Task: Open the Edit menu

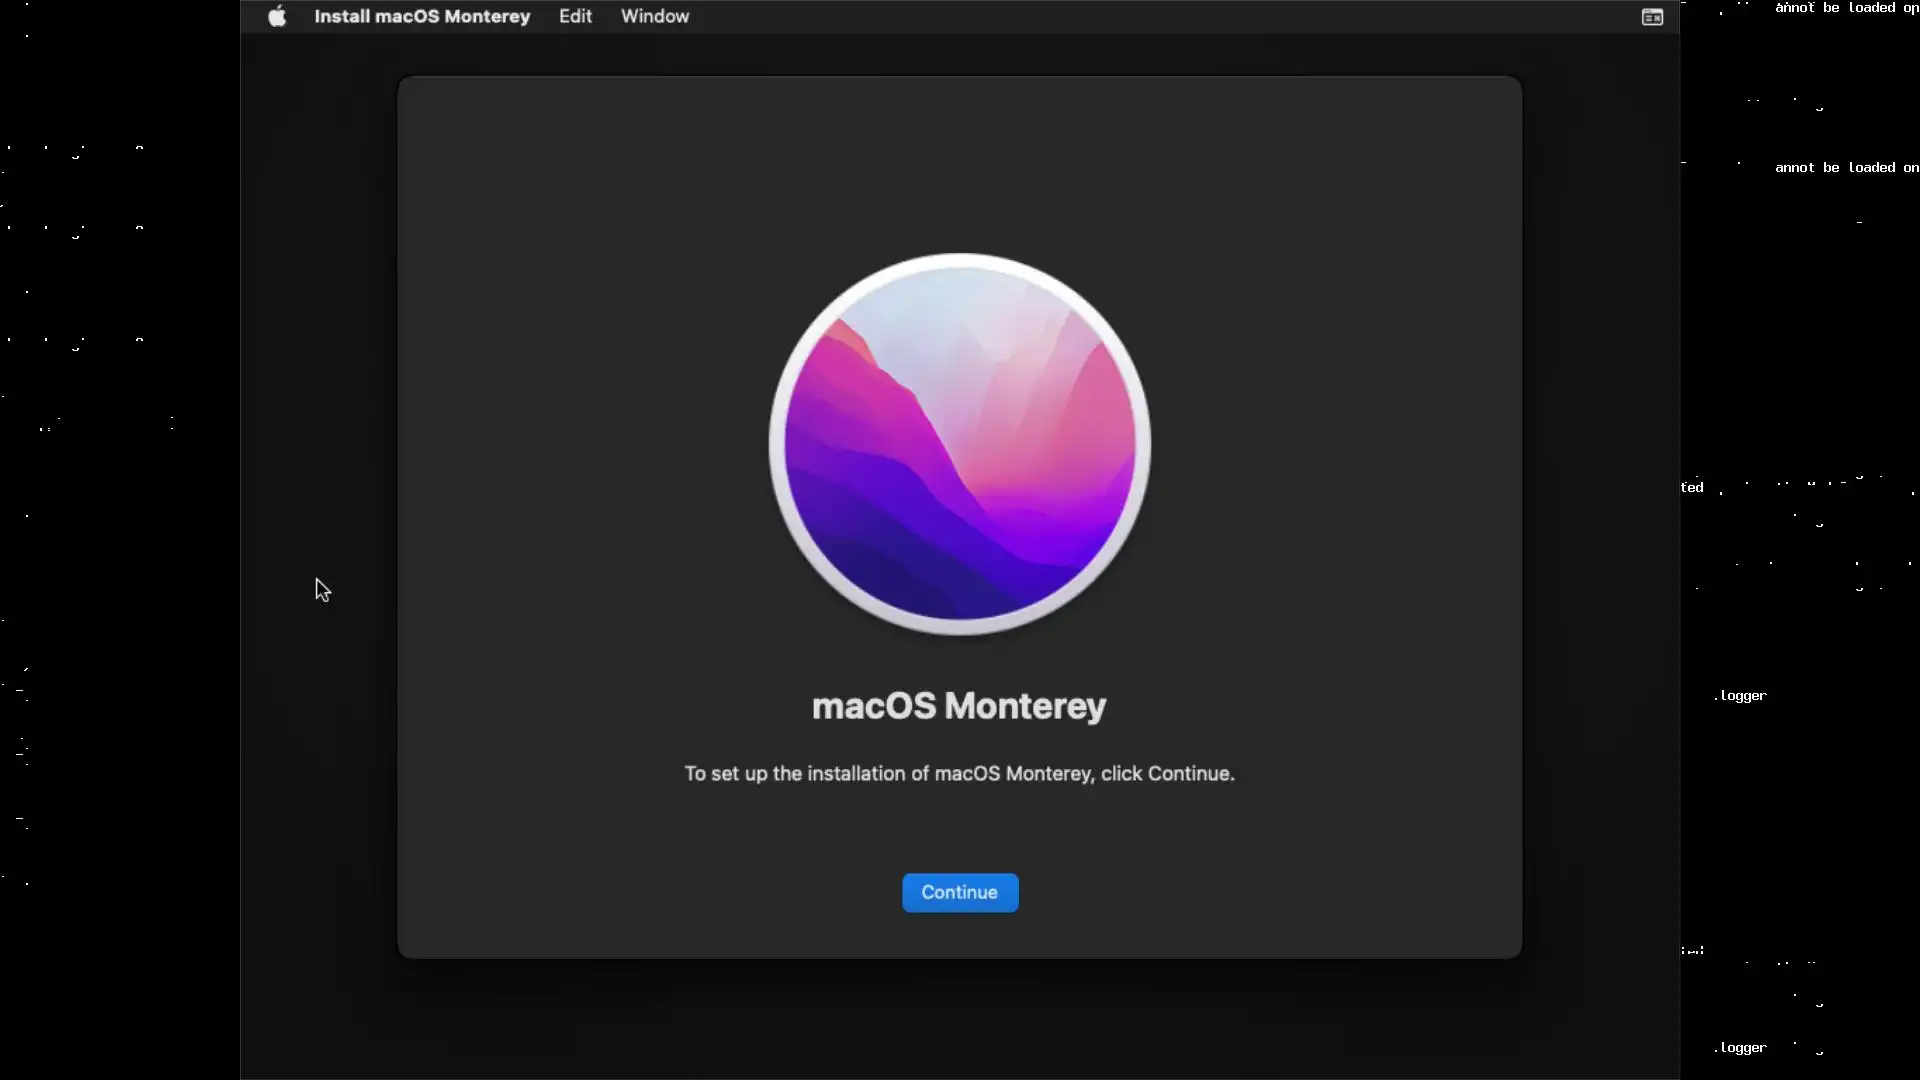Action: click(x=575, y=16)
